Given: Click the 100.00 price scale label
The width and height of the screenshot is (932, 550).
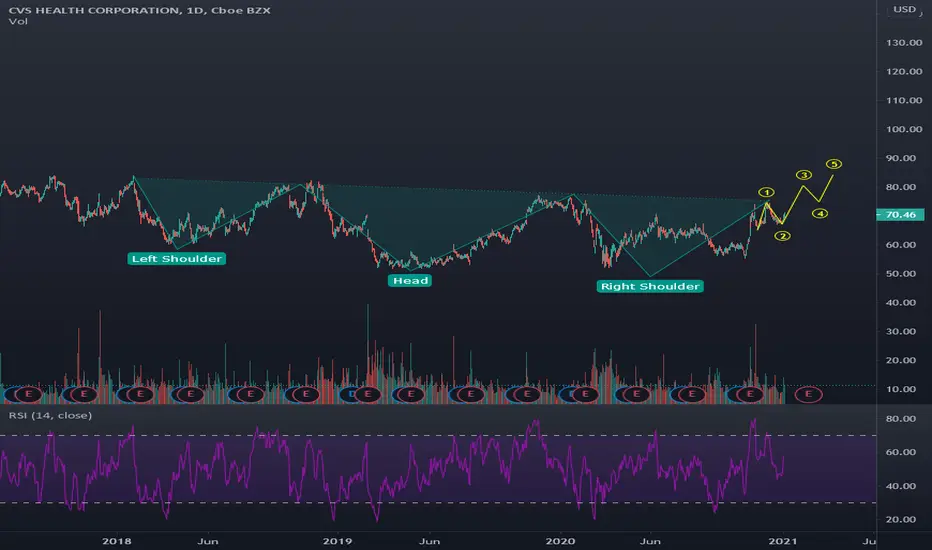Looking at the screenshot, I should click(x=904, y=129).
